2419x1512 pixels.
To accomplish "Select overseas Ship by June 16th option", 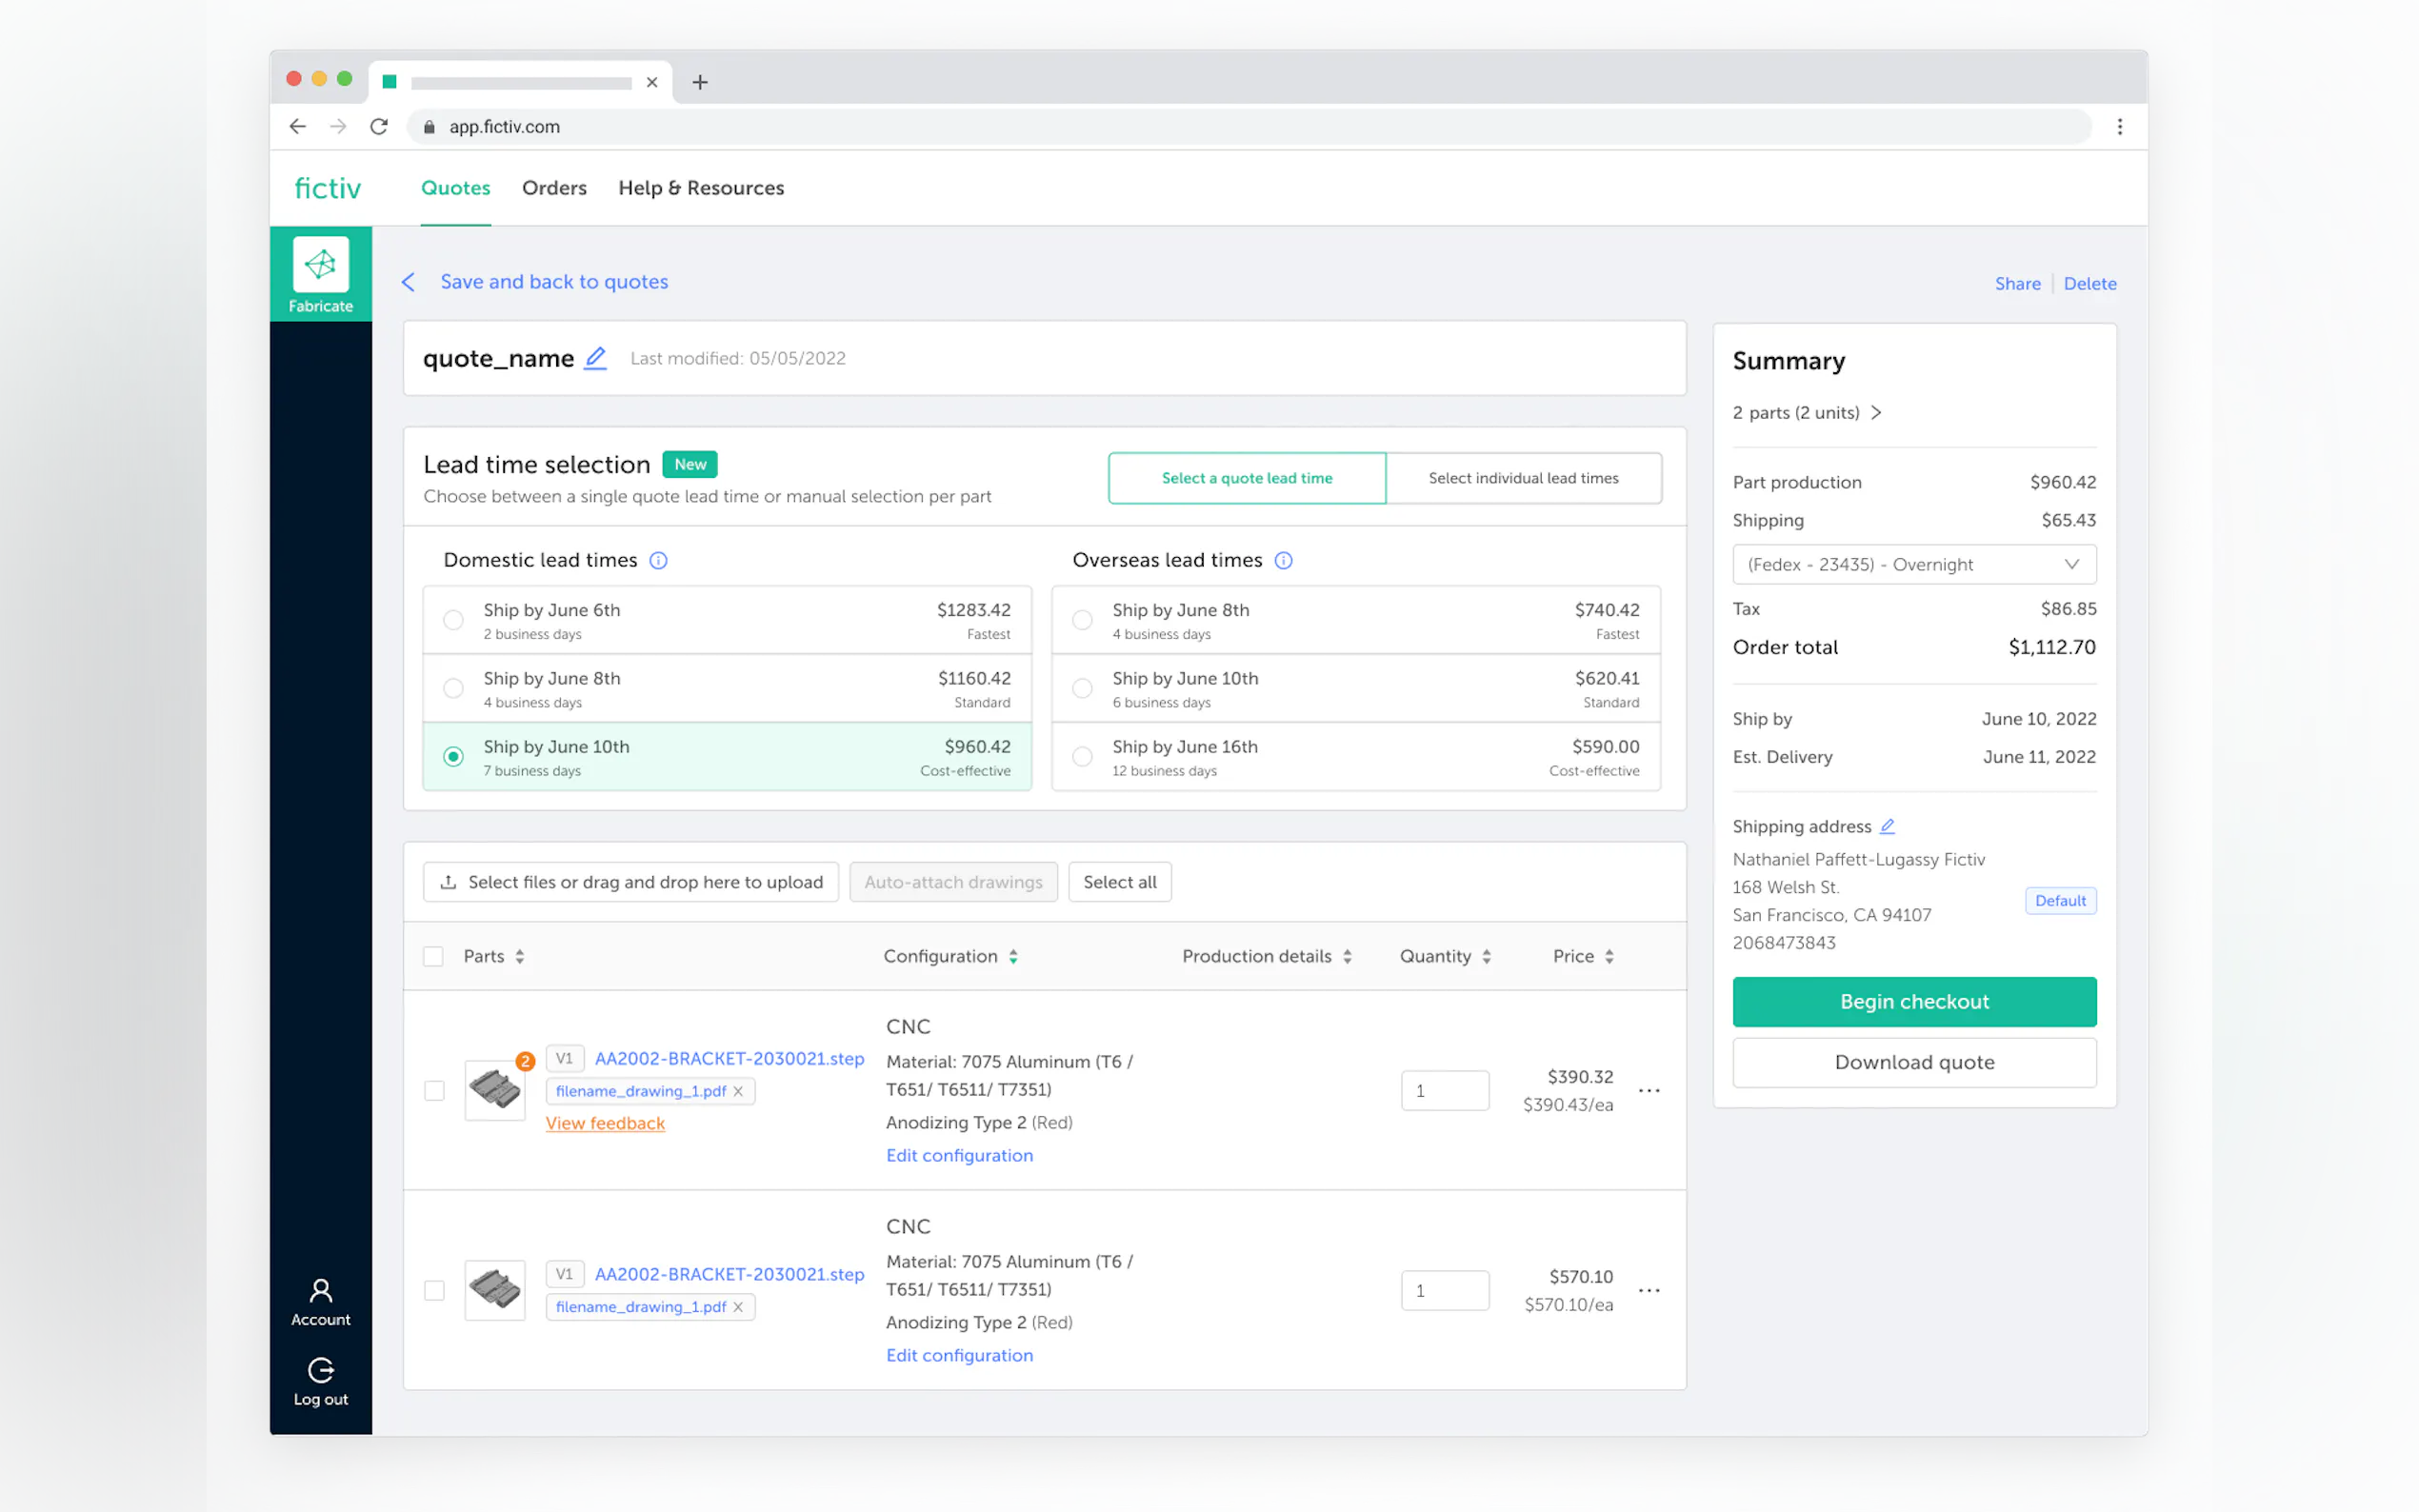I will click(x=1082, y=757).
